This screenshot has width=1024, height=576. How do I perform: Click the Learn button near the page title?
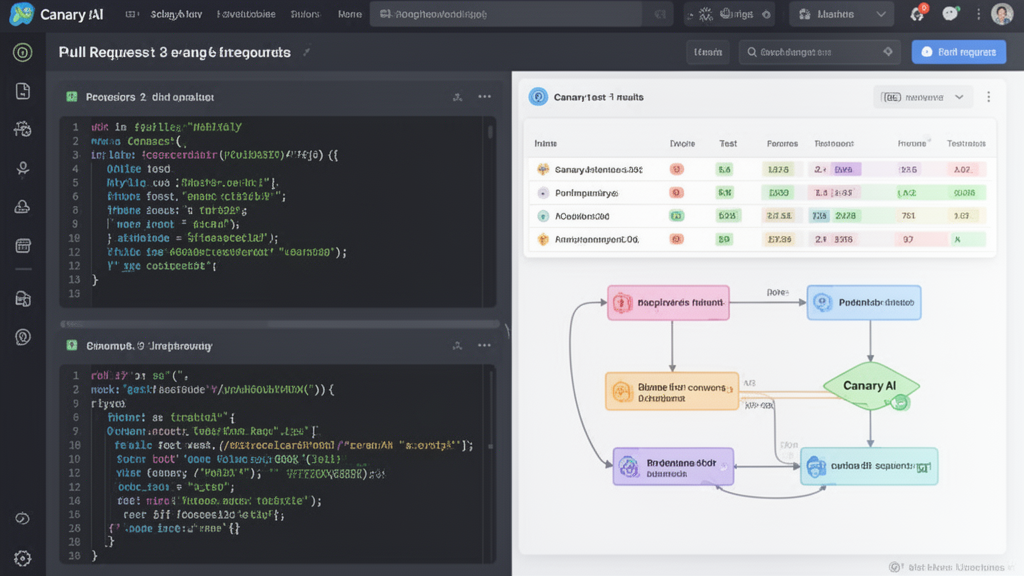coord(710,51)
